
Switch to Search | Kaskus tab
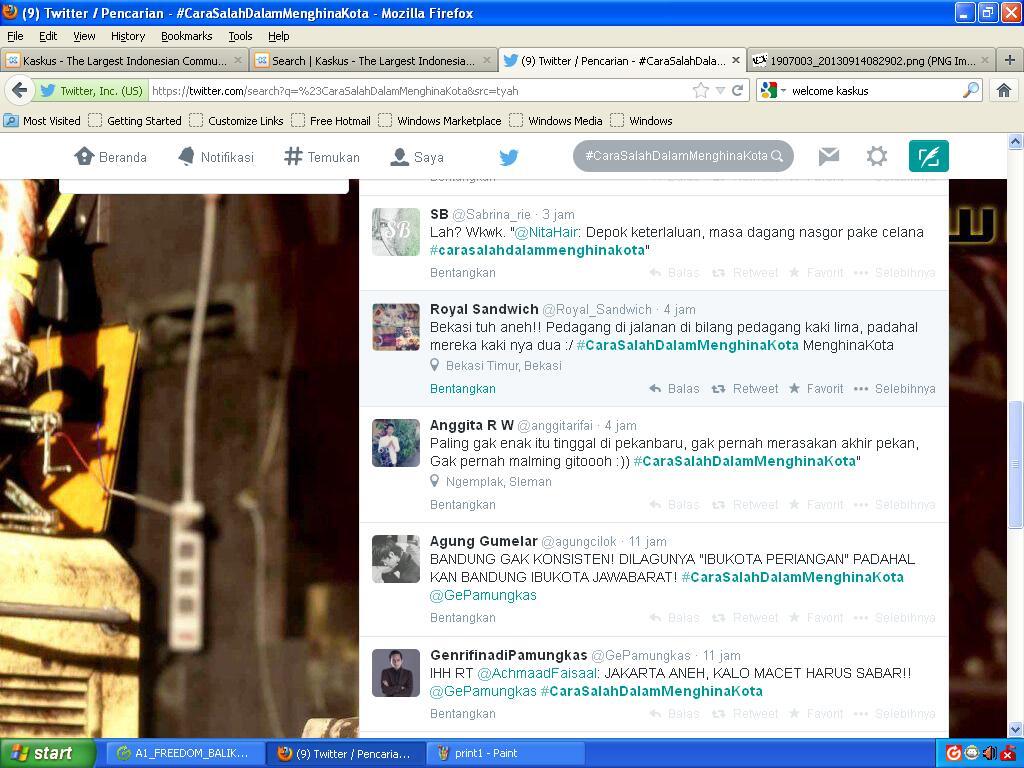pos(373,60)
